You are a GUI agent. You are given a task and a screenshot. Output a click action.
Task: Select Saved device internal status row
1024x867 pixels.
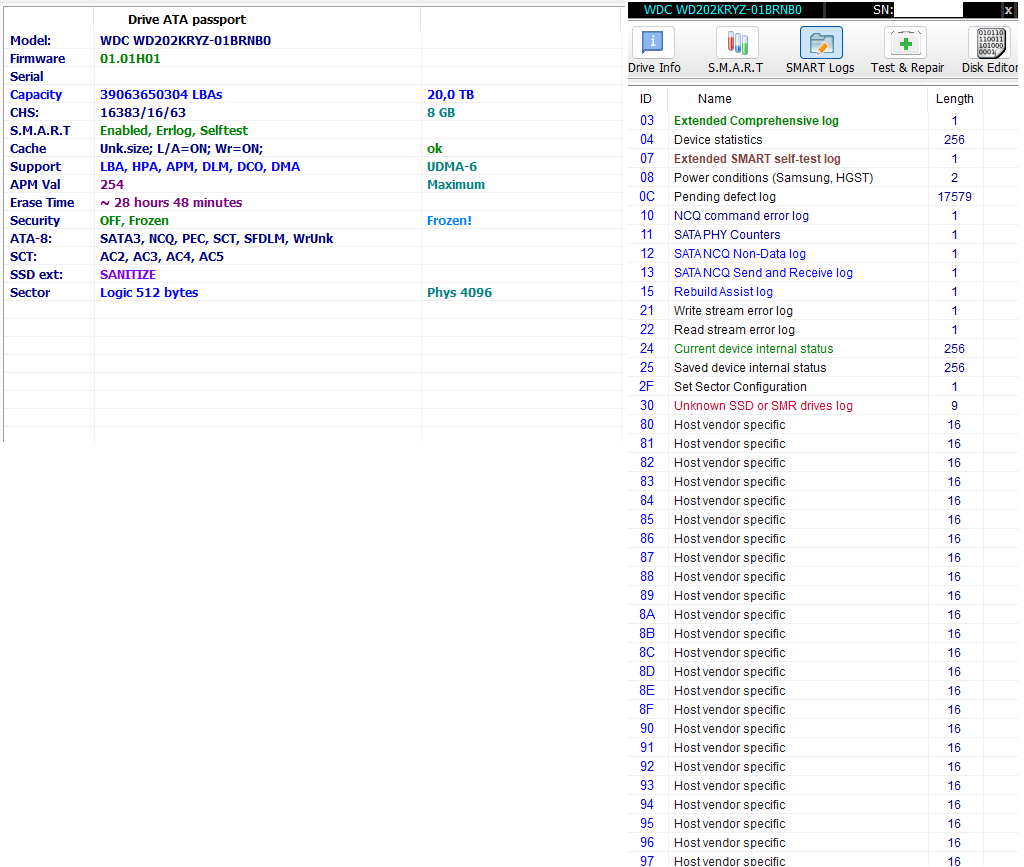[x=823, y=368]
